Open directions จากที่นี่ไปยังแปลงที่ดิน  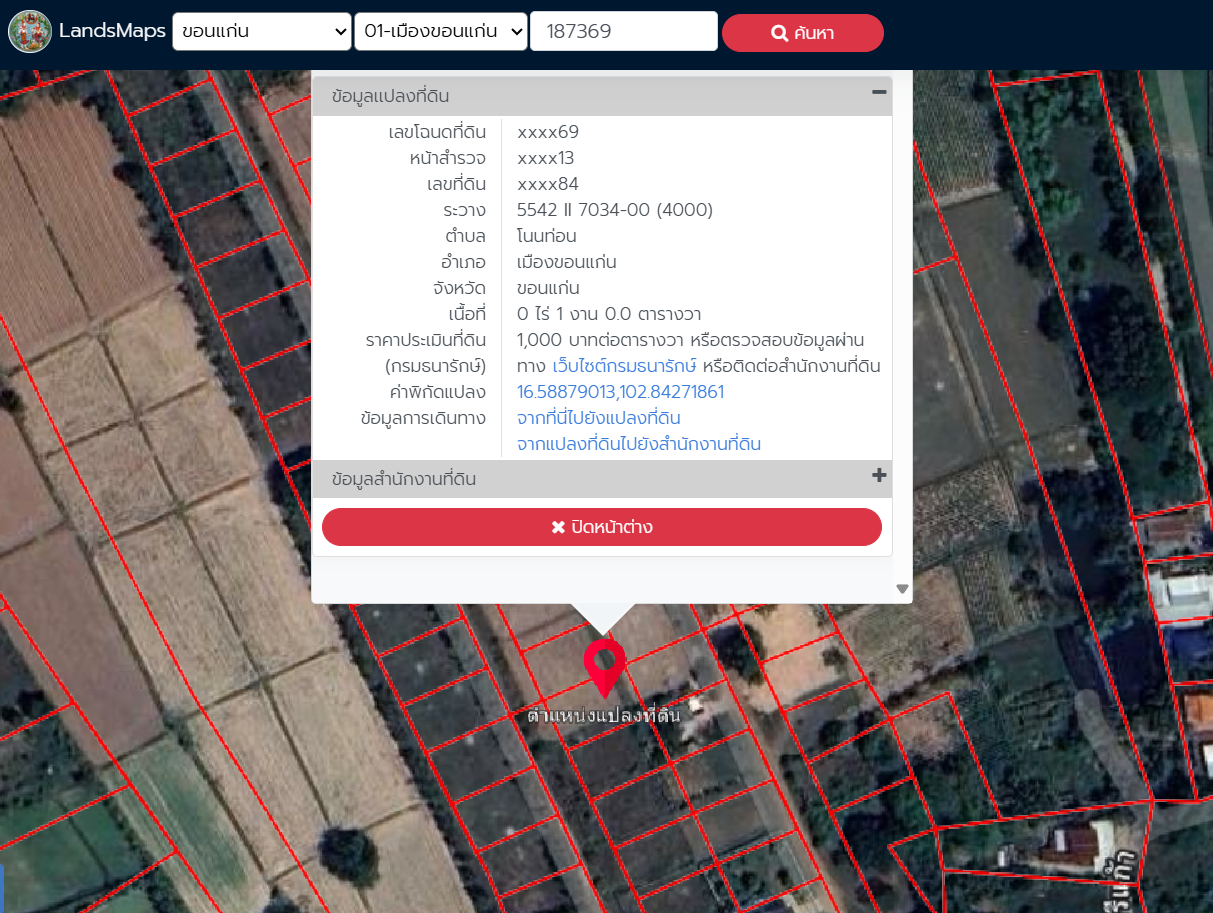[598, 418]
